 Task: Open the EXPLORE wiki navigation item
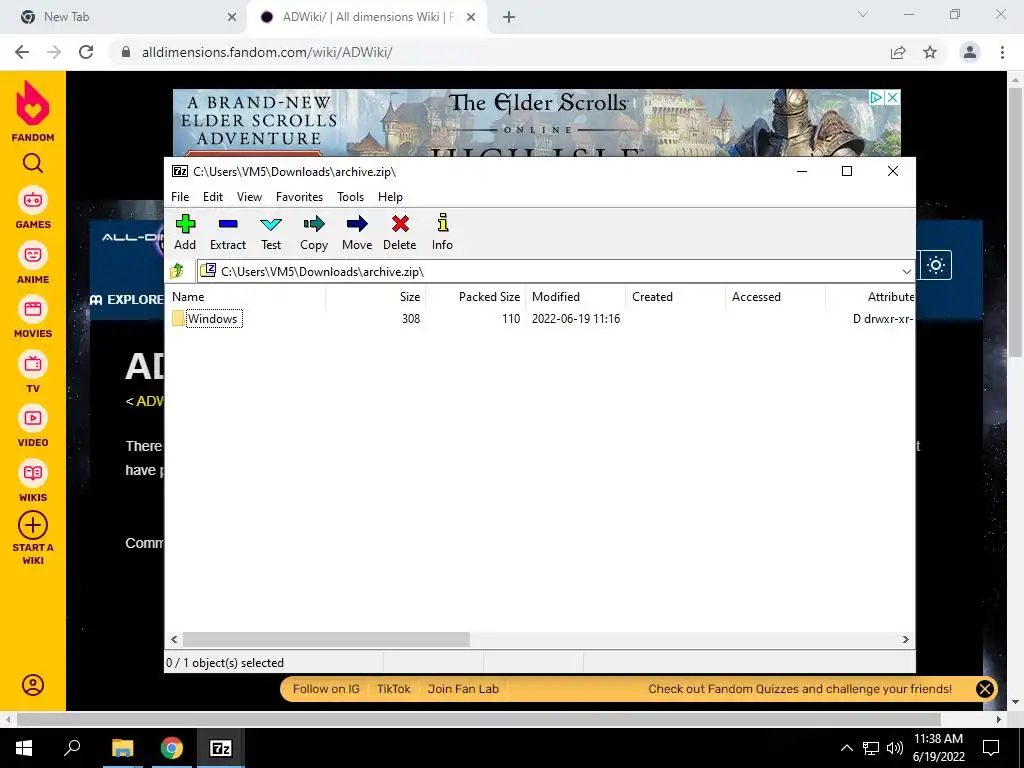coord(127,300)
